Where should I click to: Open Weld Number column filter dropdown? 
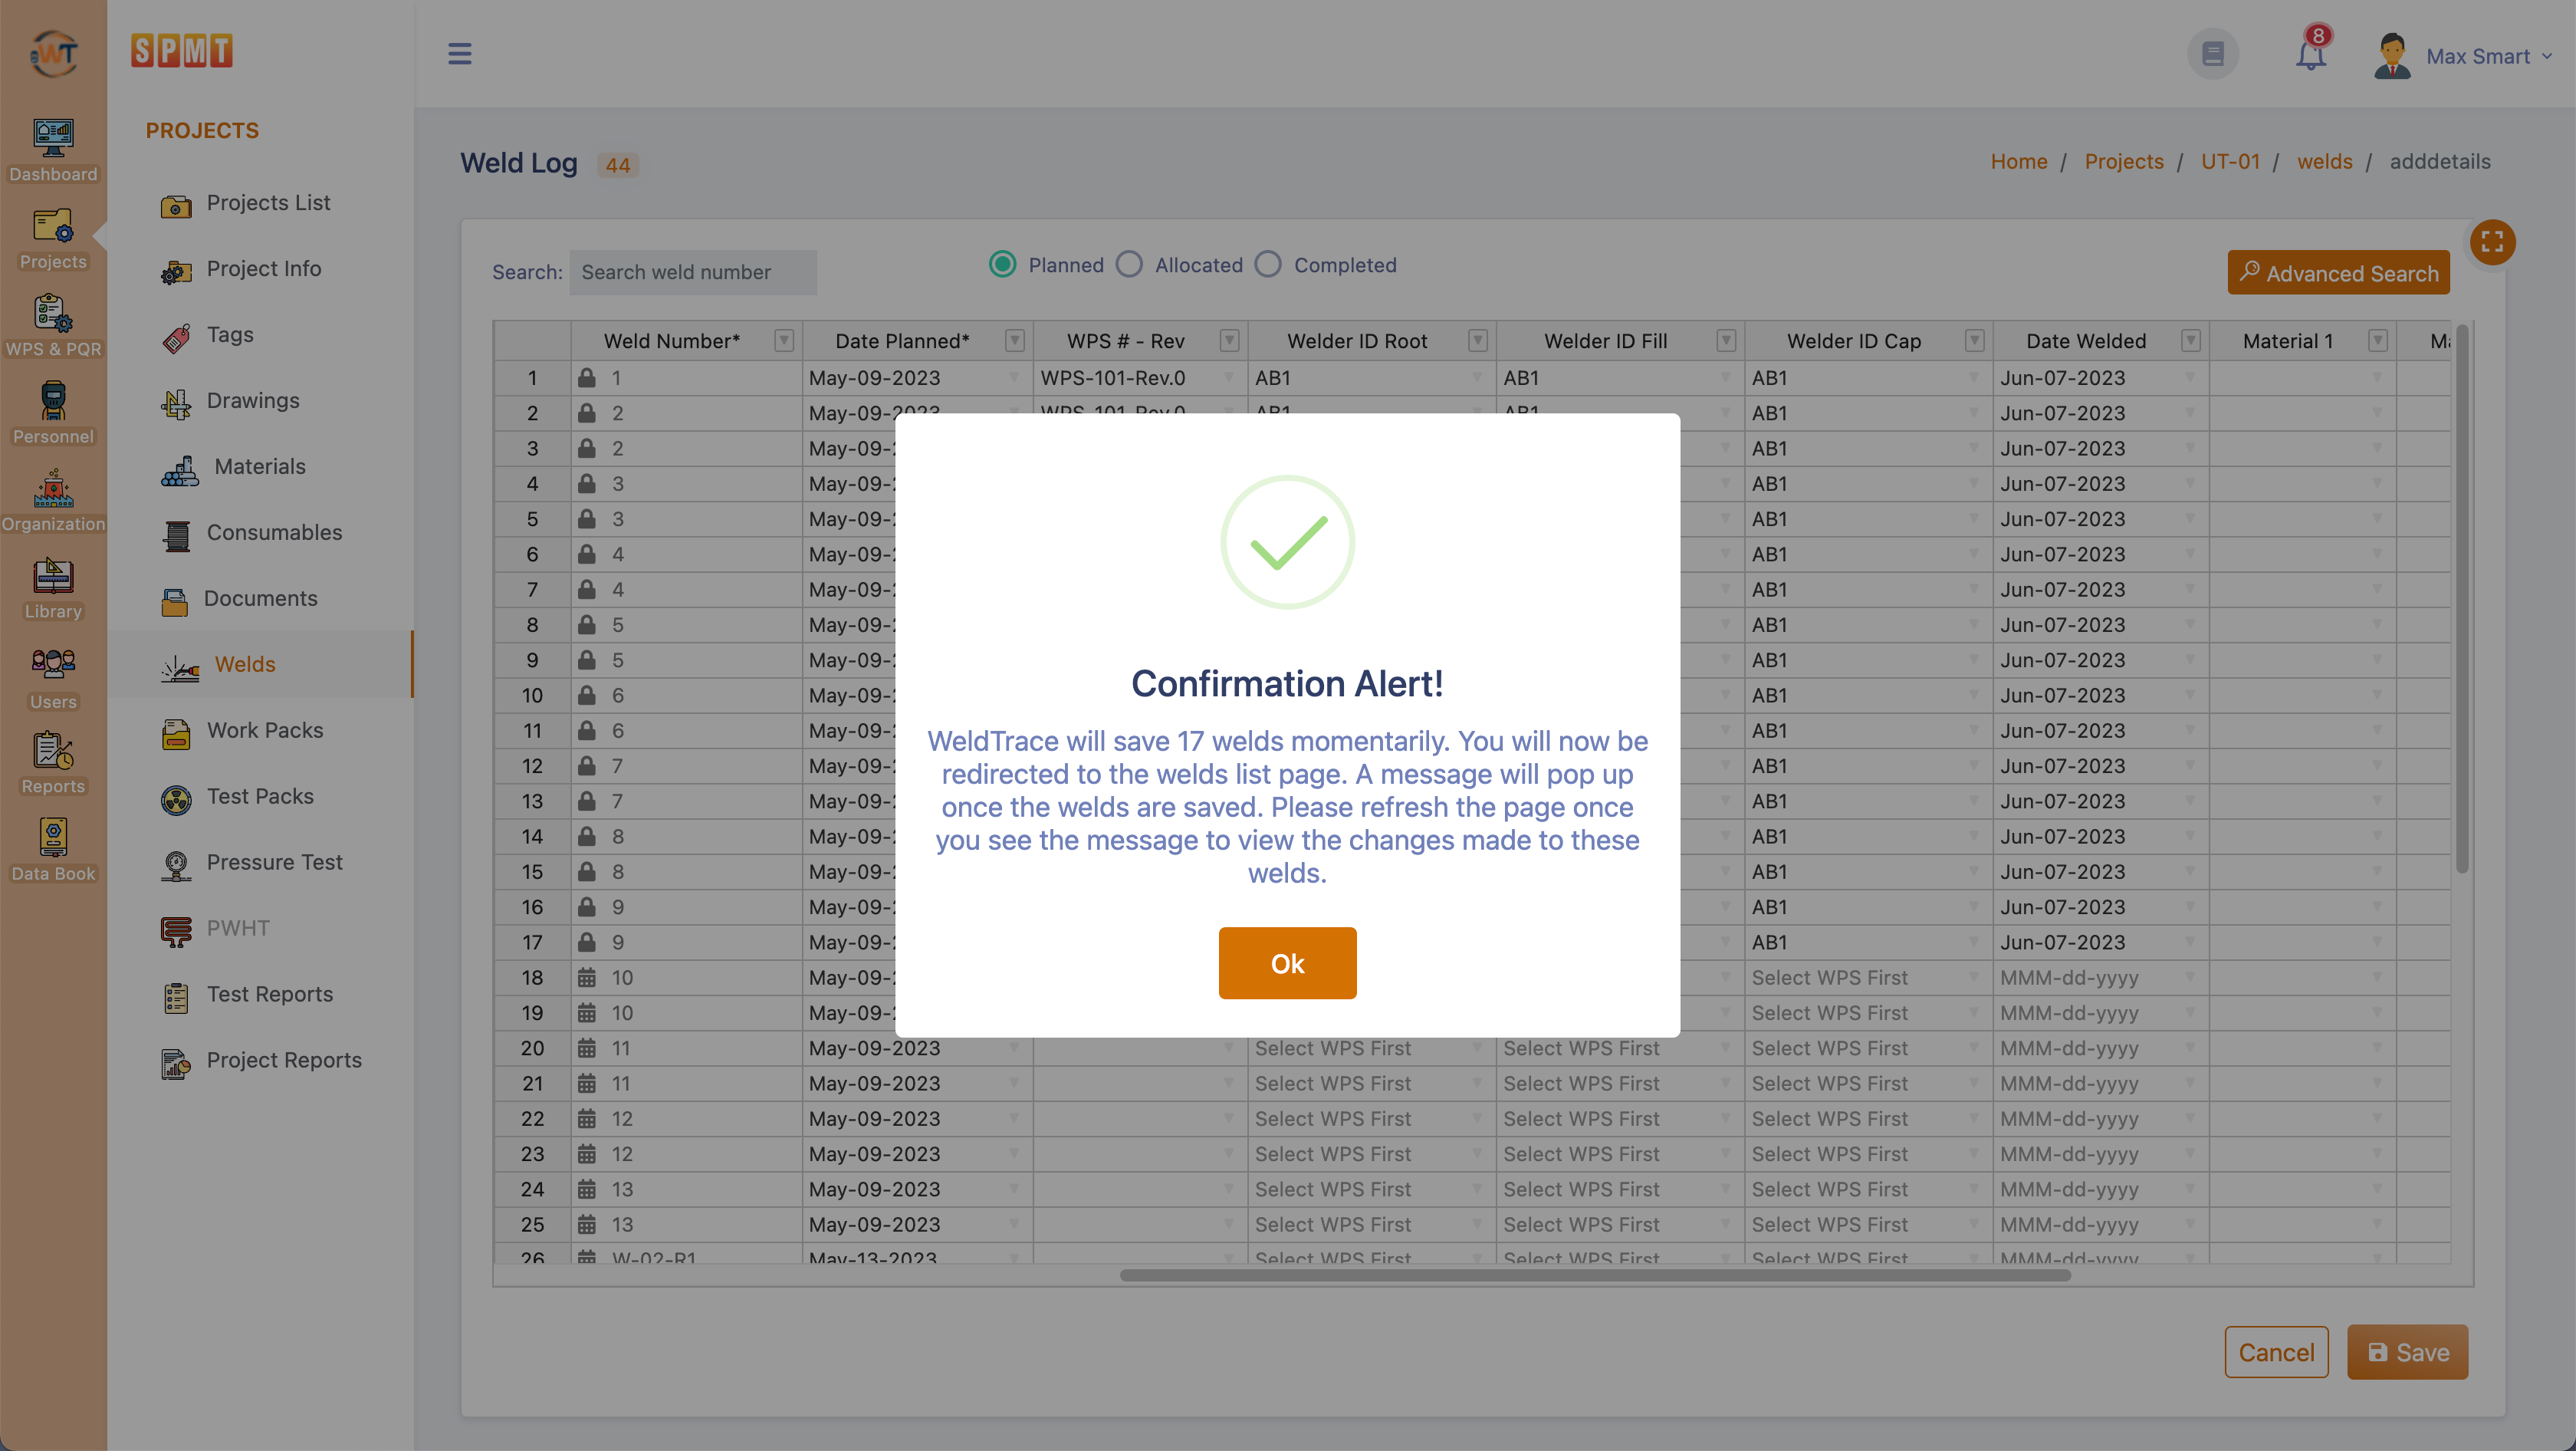[x=784, y=341]
